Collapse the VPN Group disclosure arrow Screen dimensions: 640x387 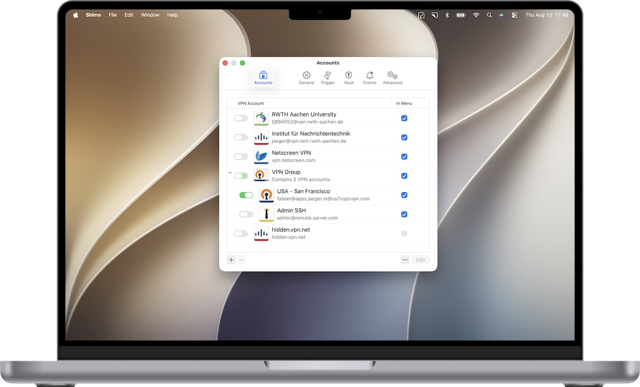click(x=230, y=173)
